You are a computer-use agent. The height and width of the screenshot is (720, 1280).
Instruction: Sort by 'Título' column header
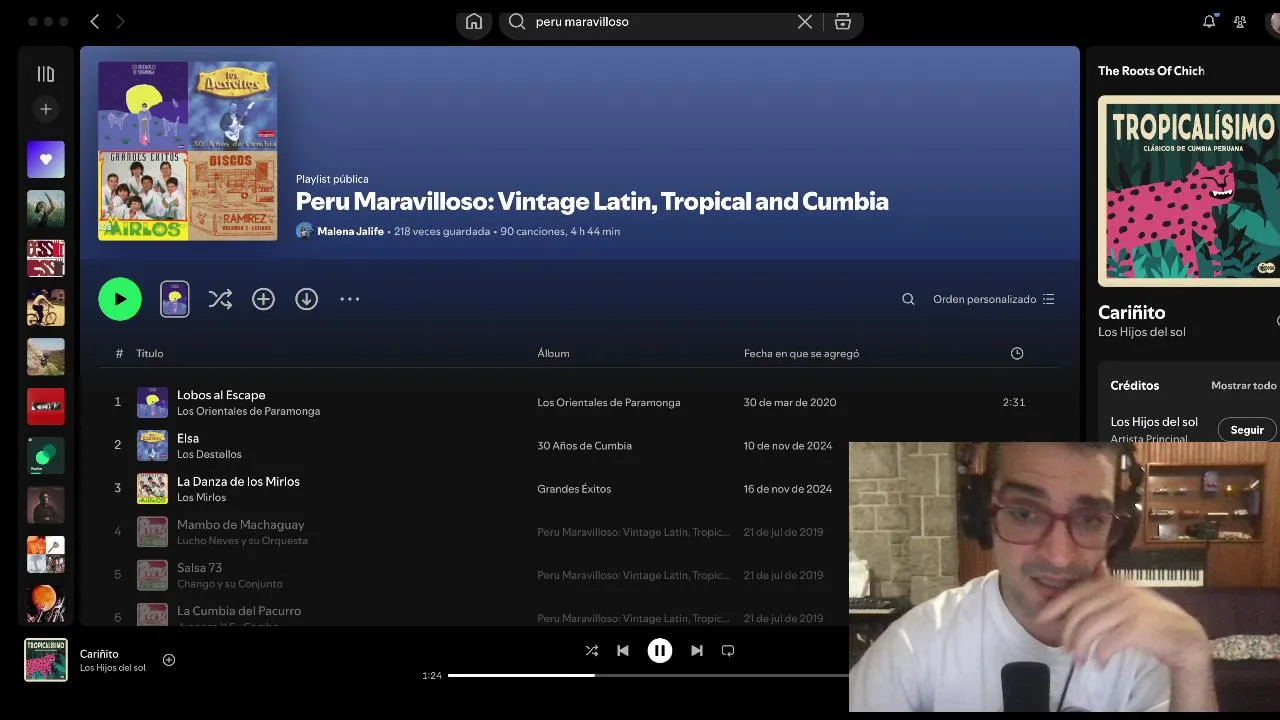(x=150, y=353)
